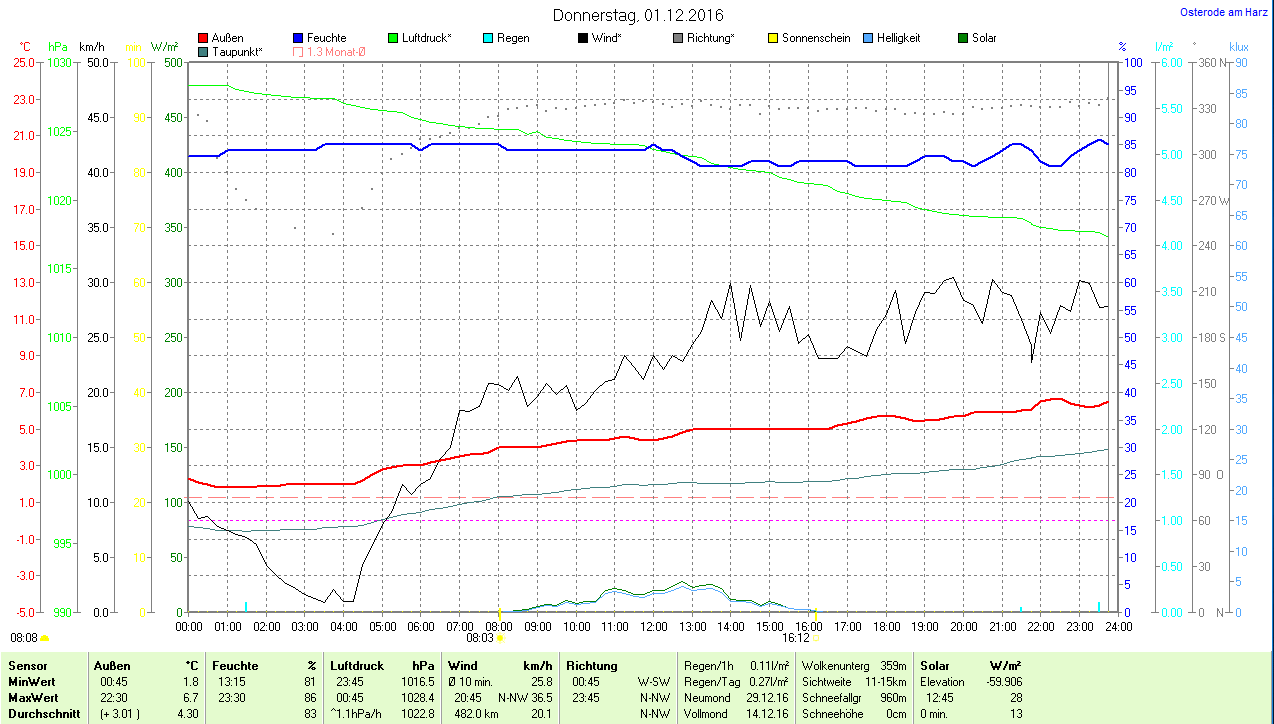Toggle the 1.3 Monat-Ø legend box

[298, 51]
